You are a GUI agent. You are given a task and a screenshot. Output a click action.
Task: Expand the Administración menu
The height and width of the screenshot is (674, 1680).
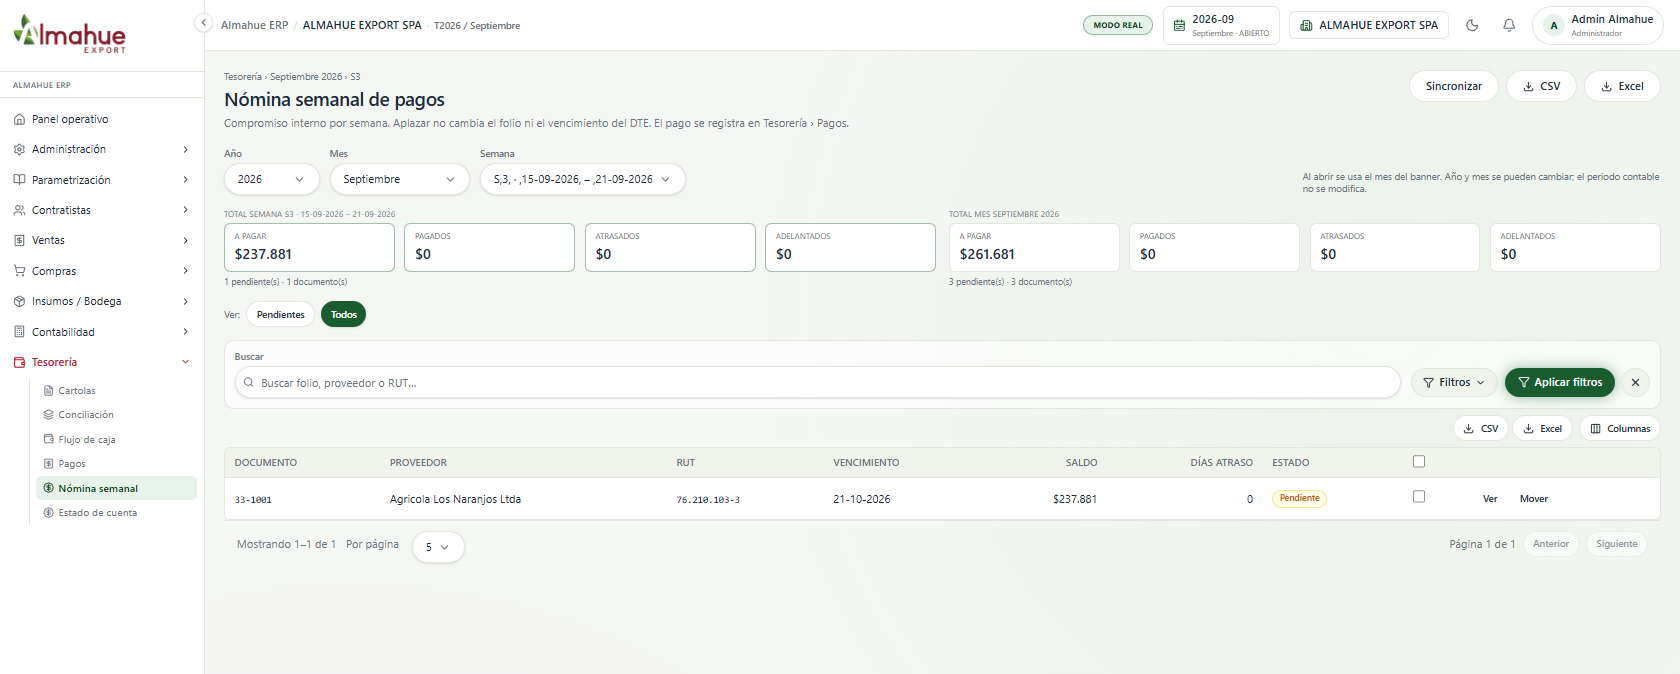(102, 149)
